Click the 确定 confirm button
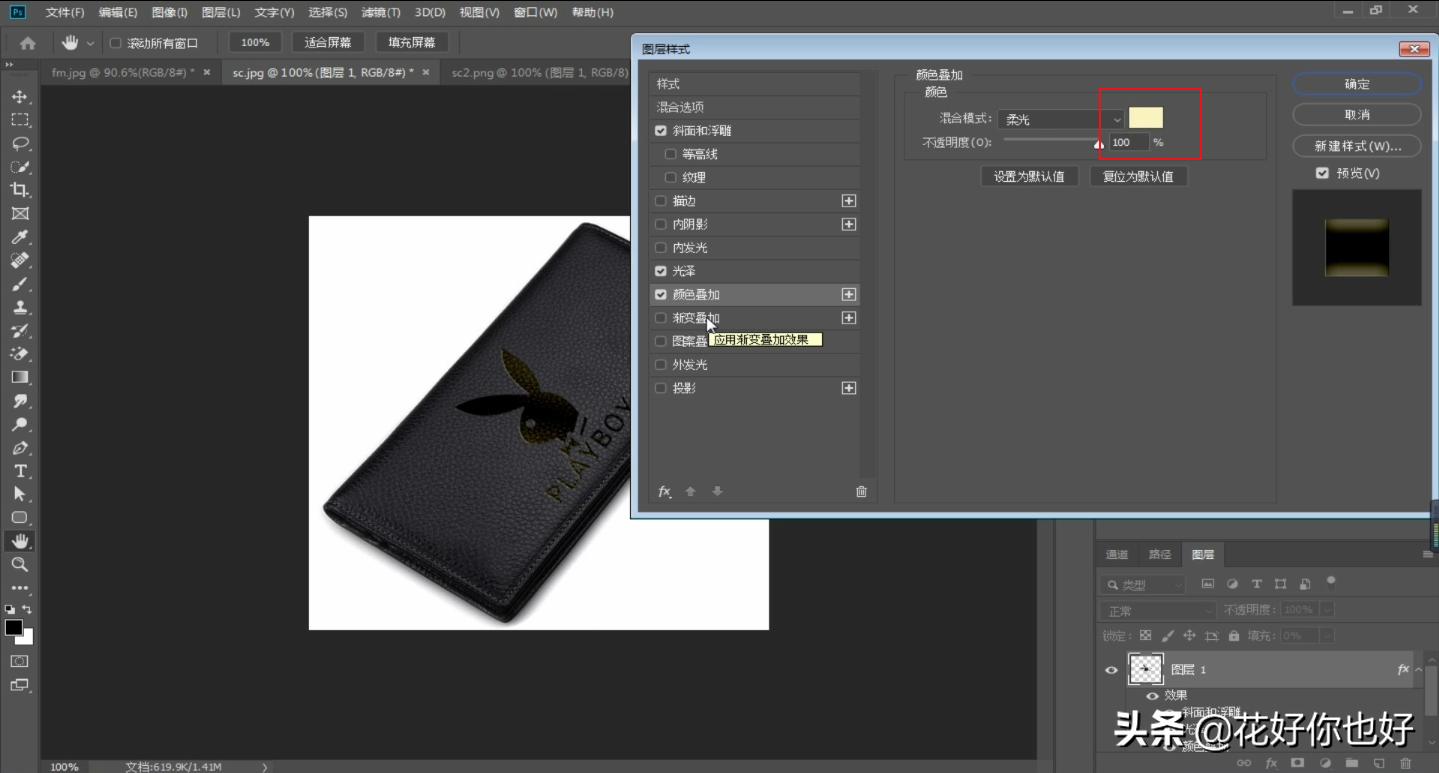 click(x=1356, y=84)
